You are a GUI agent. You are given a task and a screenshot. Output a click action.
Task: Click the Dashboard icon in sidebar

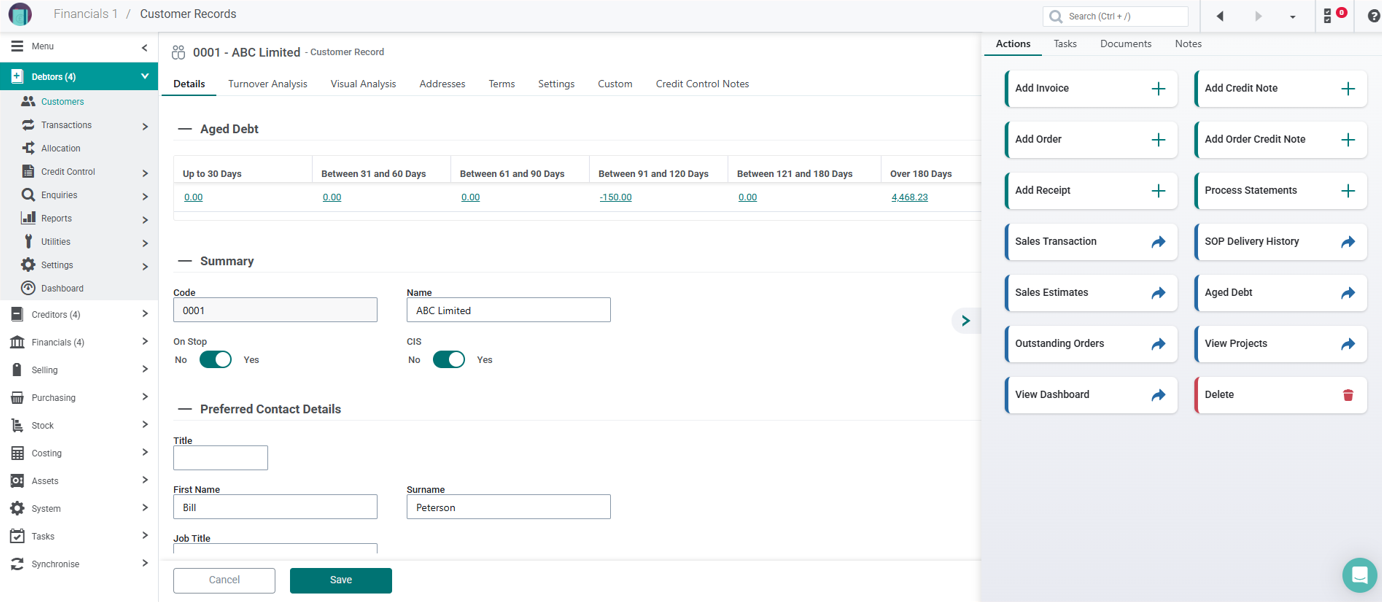(x=28, y=288)
